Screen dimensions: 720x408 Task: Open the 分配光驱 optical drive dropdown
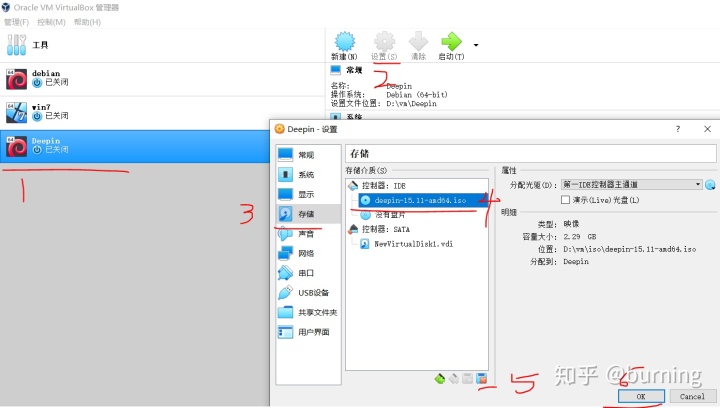pos(632,184)
